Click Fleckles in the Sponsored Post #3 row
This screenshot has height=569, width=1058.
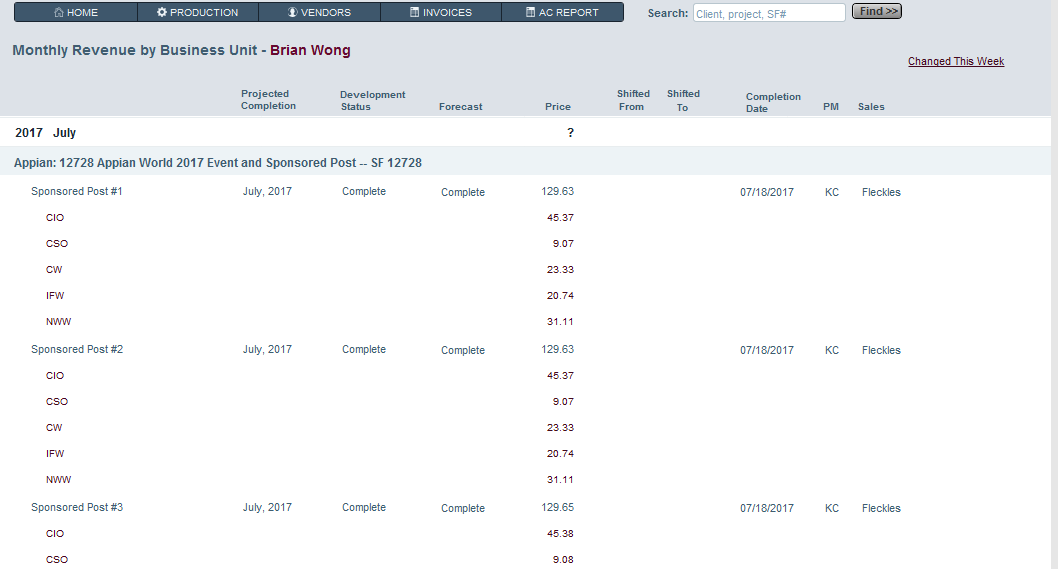[x=881, y=508]
